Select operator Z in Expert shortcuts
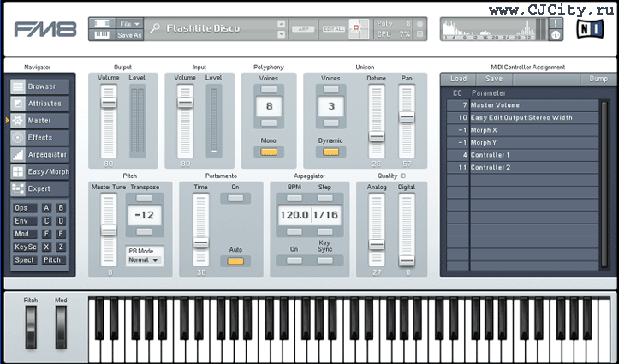619x364 pixels. [60, 247]
